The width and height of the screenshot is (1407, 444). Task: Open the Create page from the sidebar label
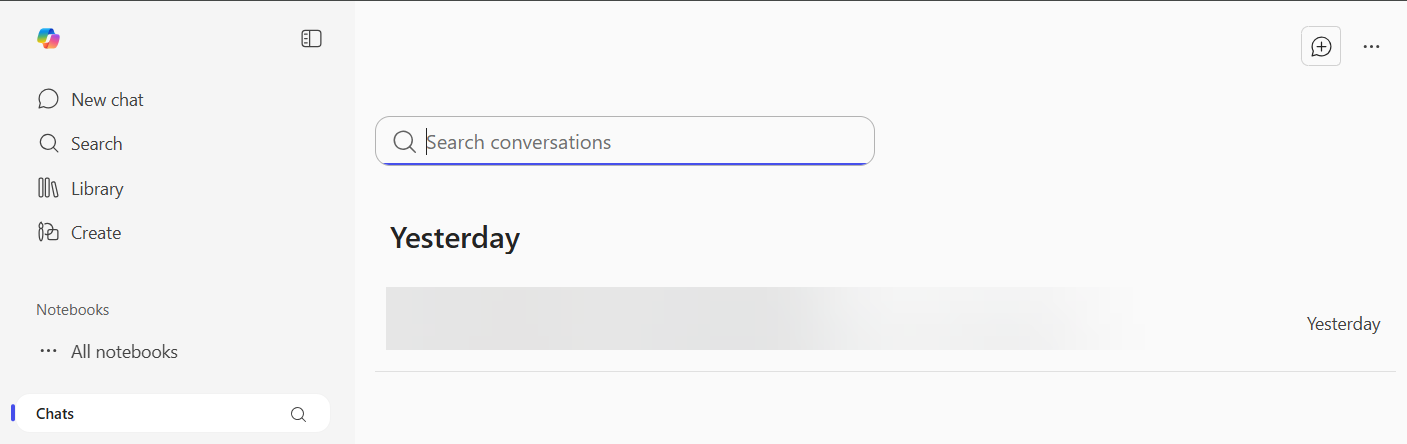pyautogui.click(x=96, y=233)
